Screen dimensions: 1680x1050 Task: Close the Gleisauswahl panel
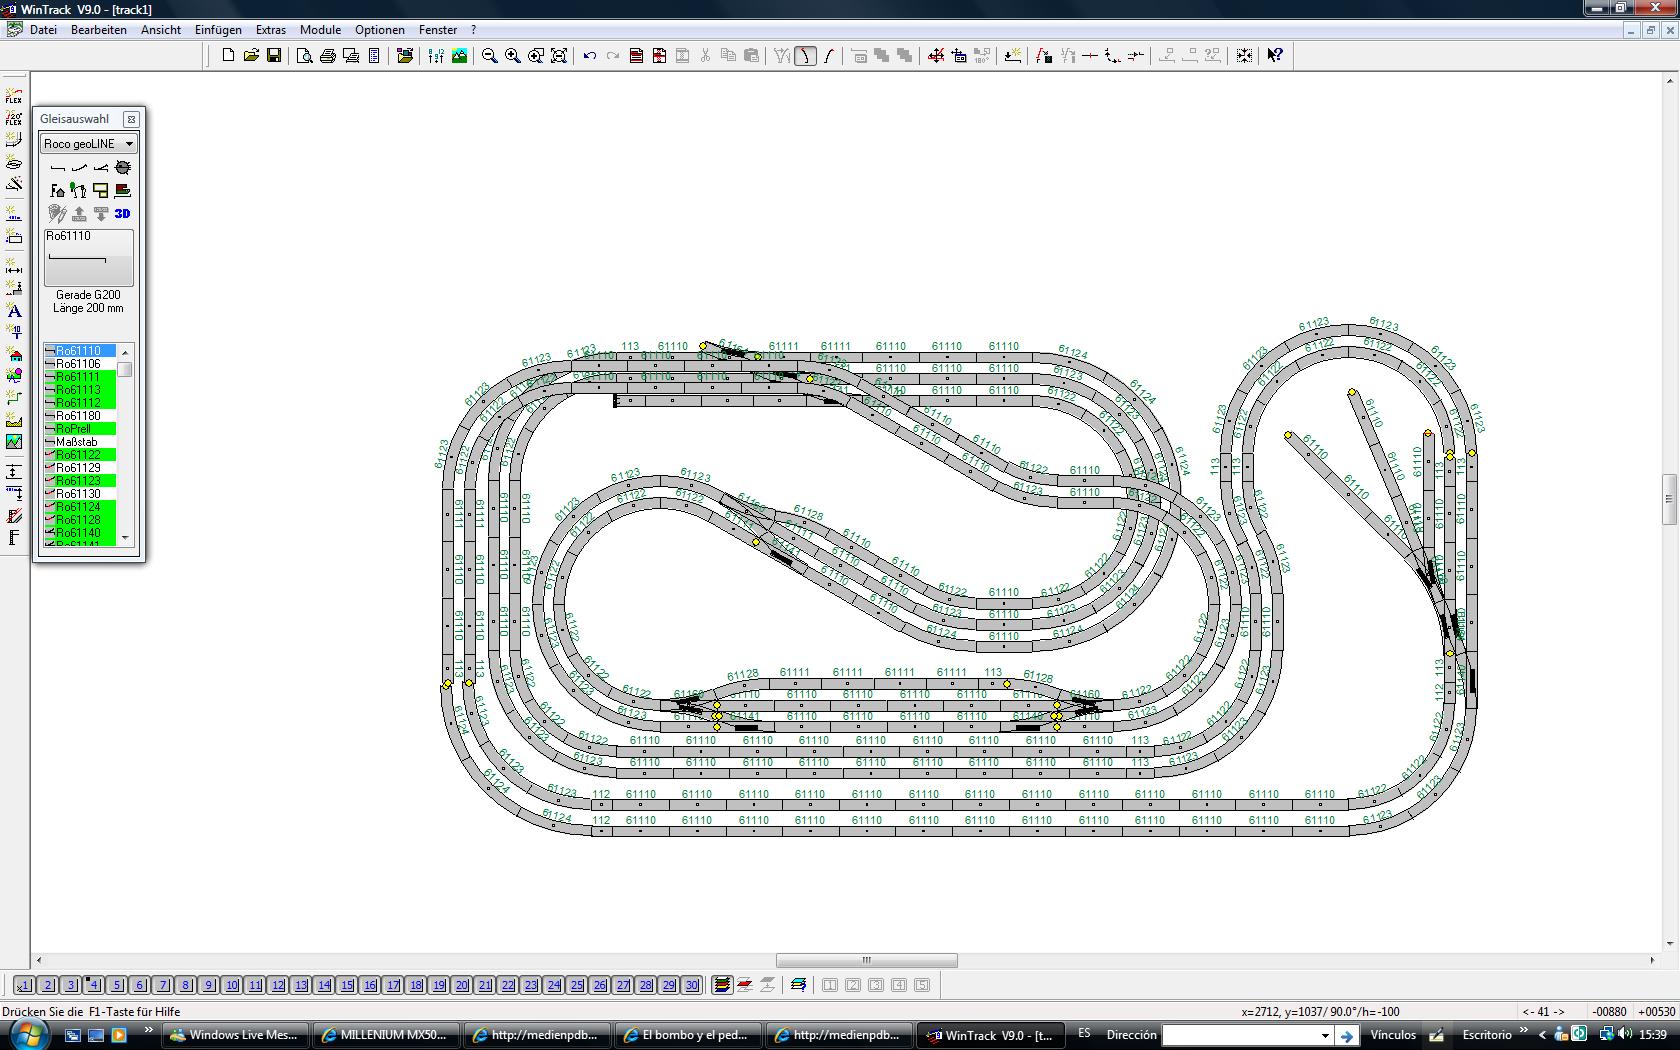pos(131,119)
